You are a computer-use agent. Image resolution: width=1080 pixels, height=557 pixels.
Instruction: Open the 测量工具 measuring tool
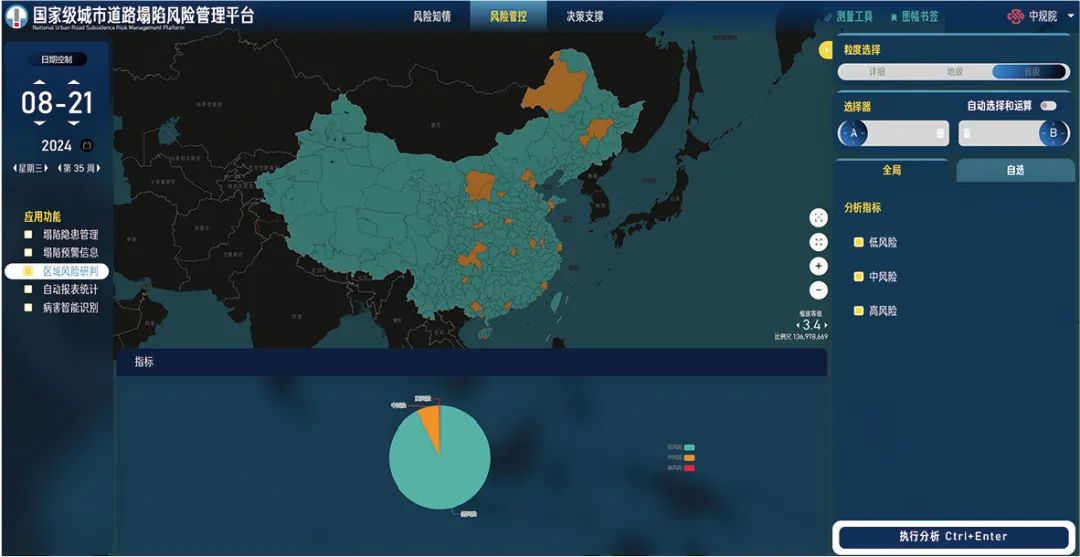point(849,17)
